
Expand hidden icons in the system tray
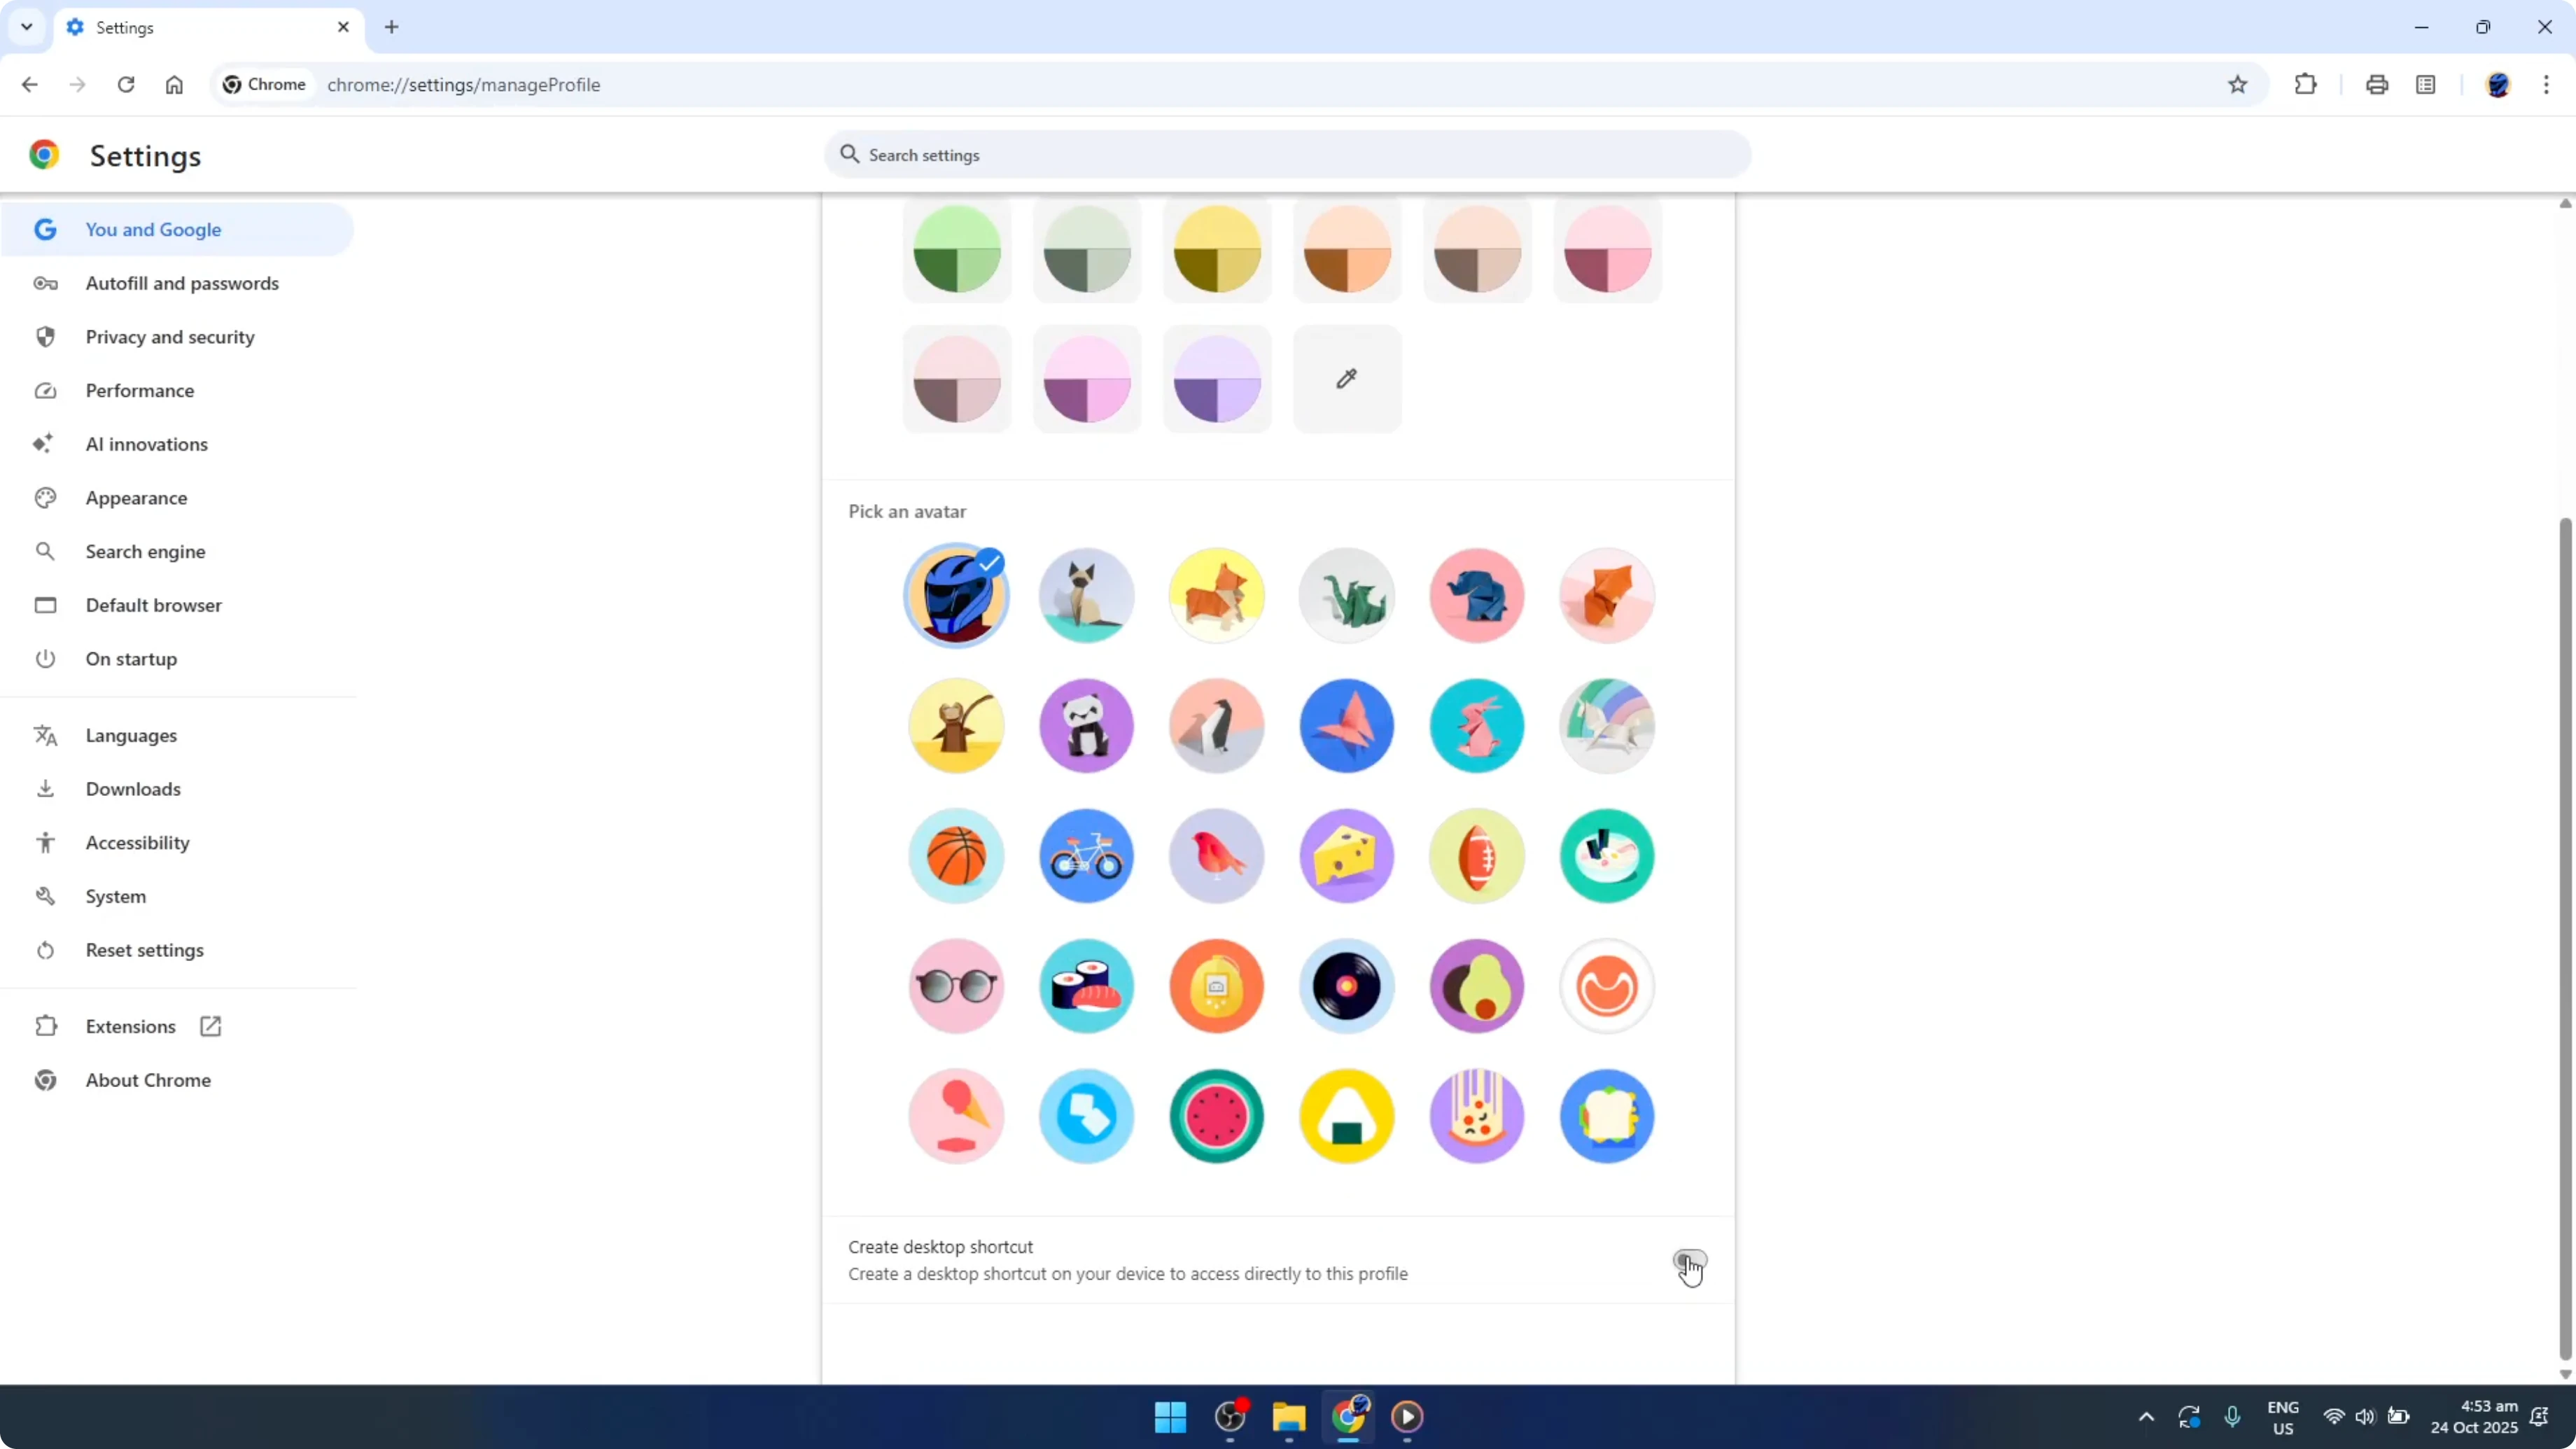(2146, 1417)
